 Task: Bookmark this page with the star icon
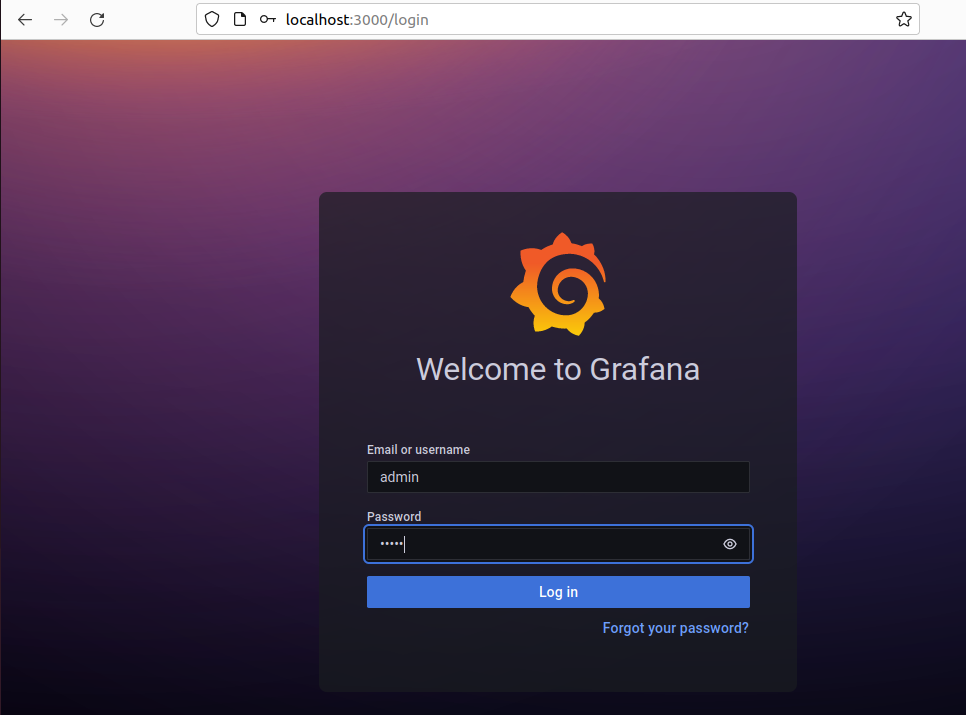pos(903,20)
